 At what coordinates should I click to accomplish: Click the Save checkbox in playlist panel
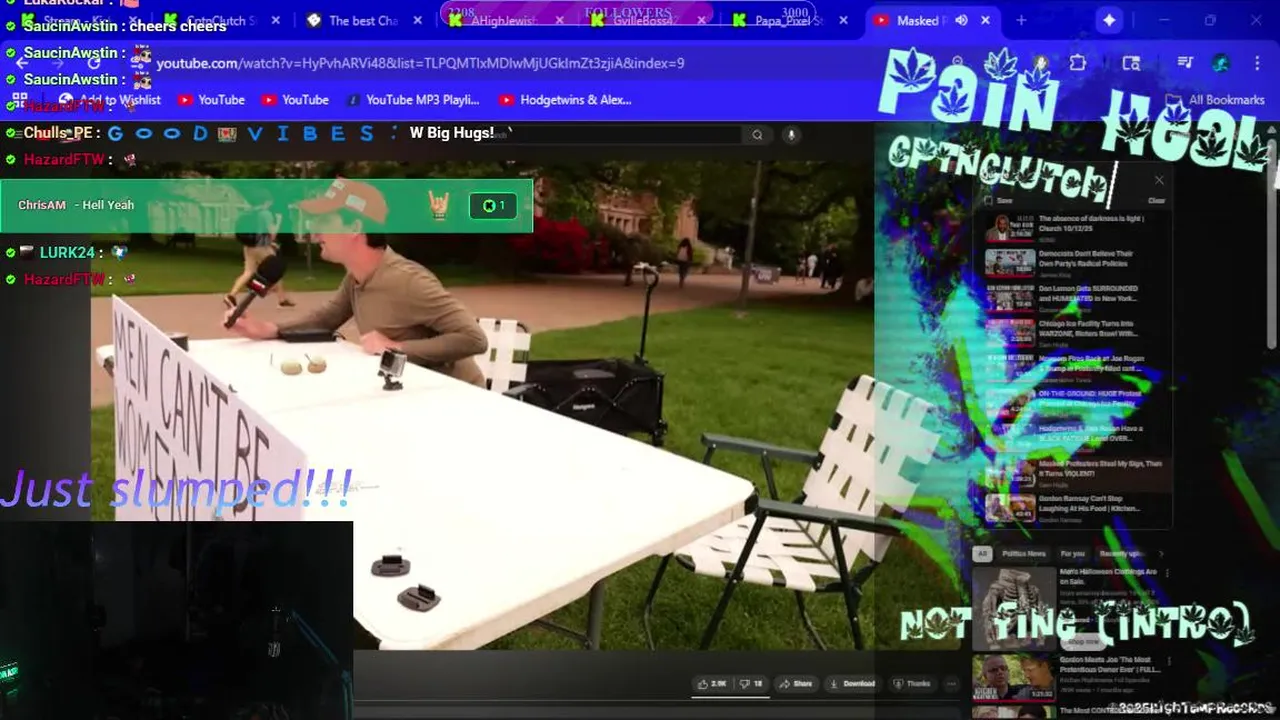999,200
